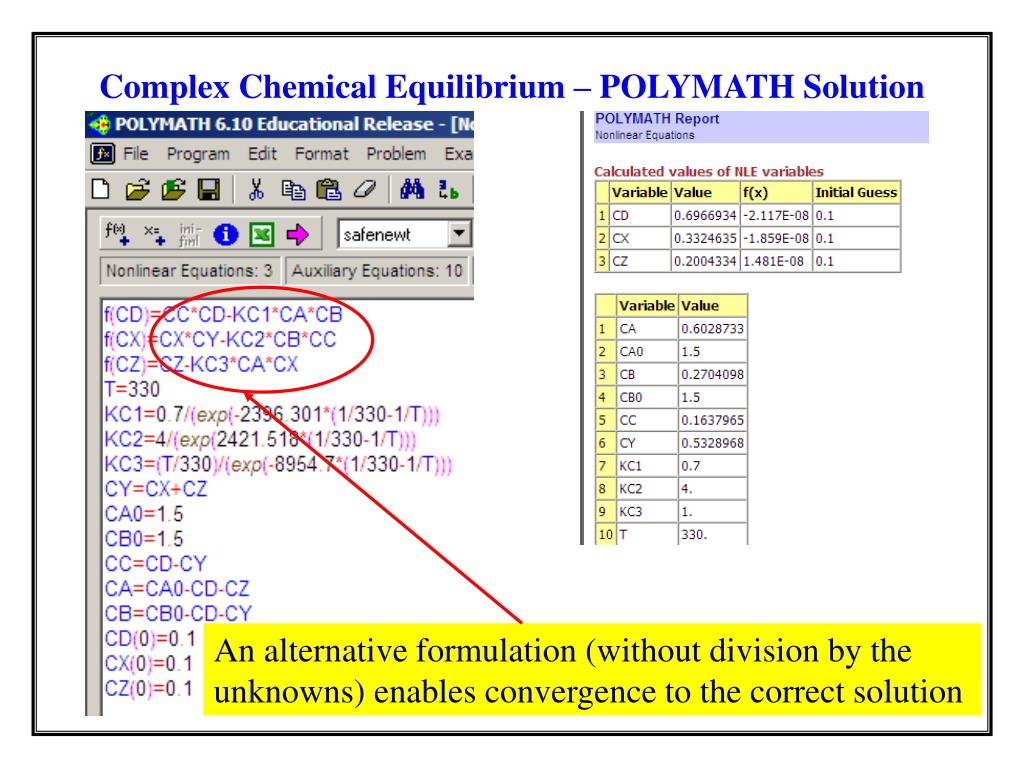Click the Eraser clear icon
The width and height of the screenshot is (1024, 768).
click(x=365, y=189)
